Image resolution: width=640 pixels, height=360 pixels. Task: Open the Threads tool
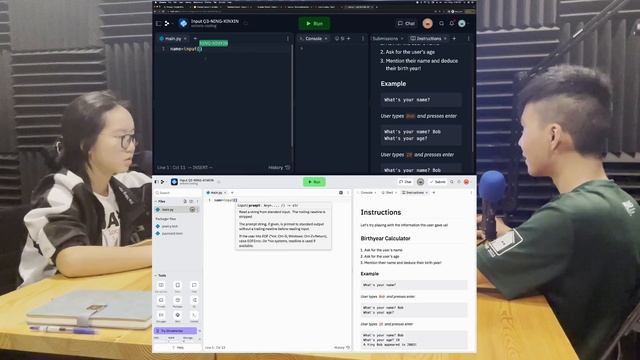161,301
